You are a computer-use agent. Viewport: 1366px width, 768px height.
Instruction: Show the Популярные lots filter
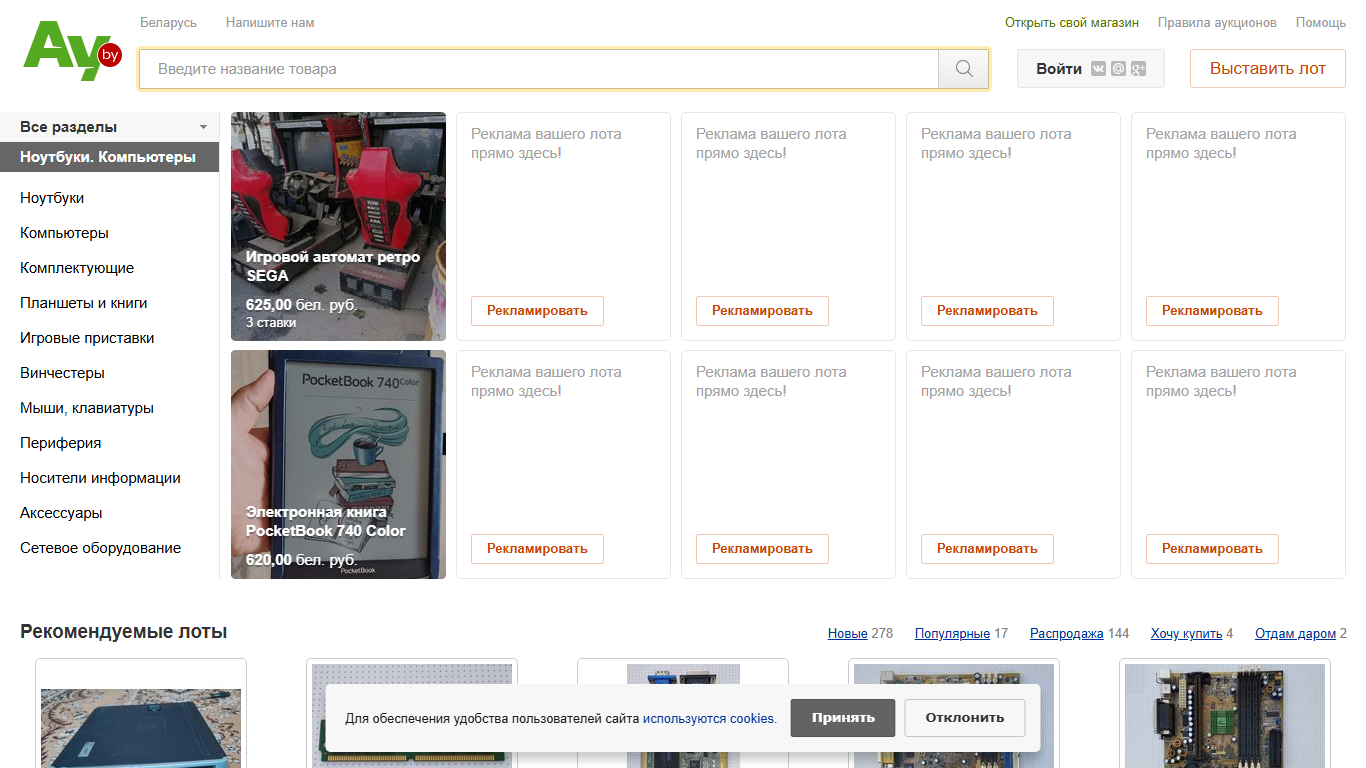tap(952, 634)
